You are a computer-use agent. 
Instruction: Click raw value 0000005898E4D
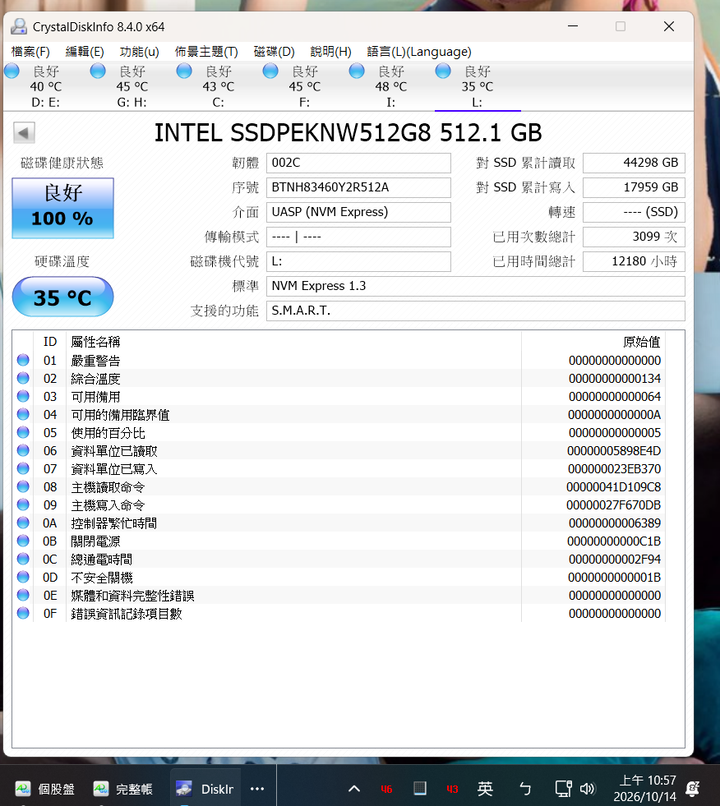[614, 451]
